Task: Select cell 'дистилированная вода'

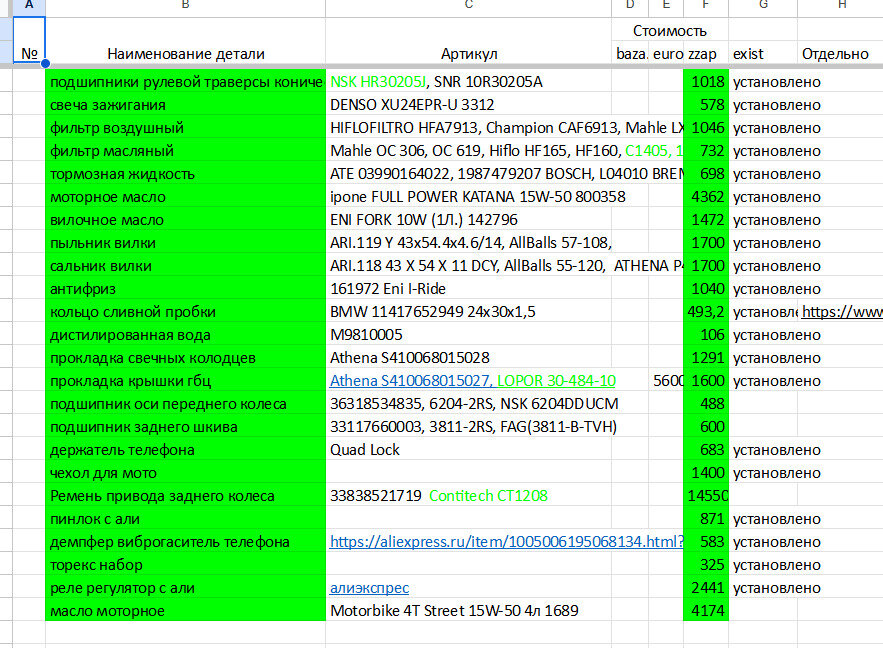Action: point(185,335)
